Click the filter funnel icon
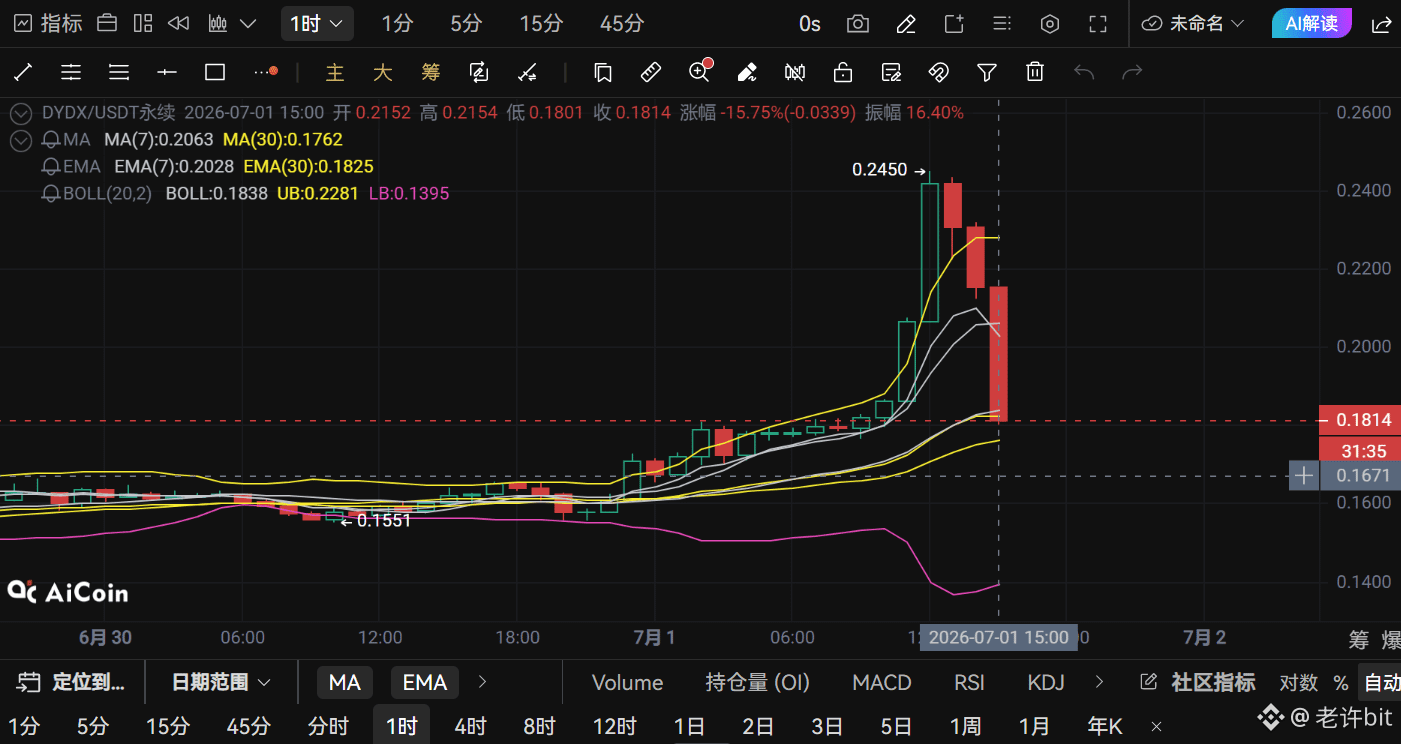The height and width of the screenshot is (744, 1401). point(987,72)
